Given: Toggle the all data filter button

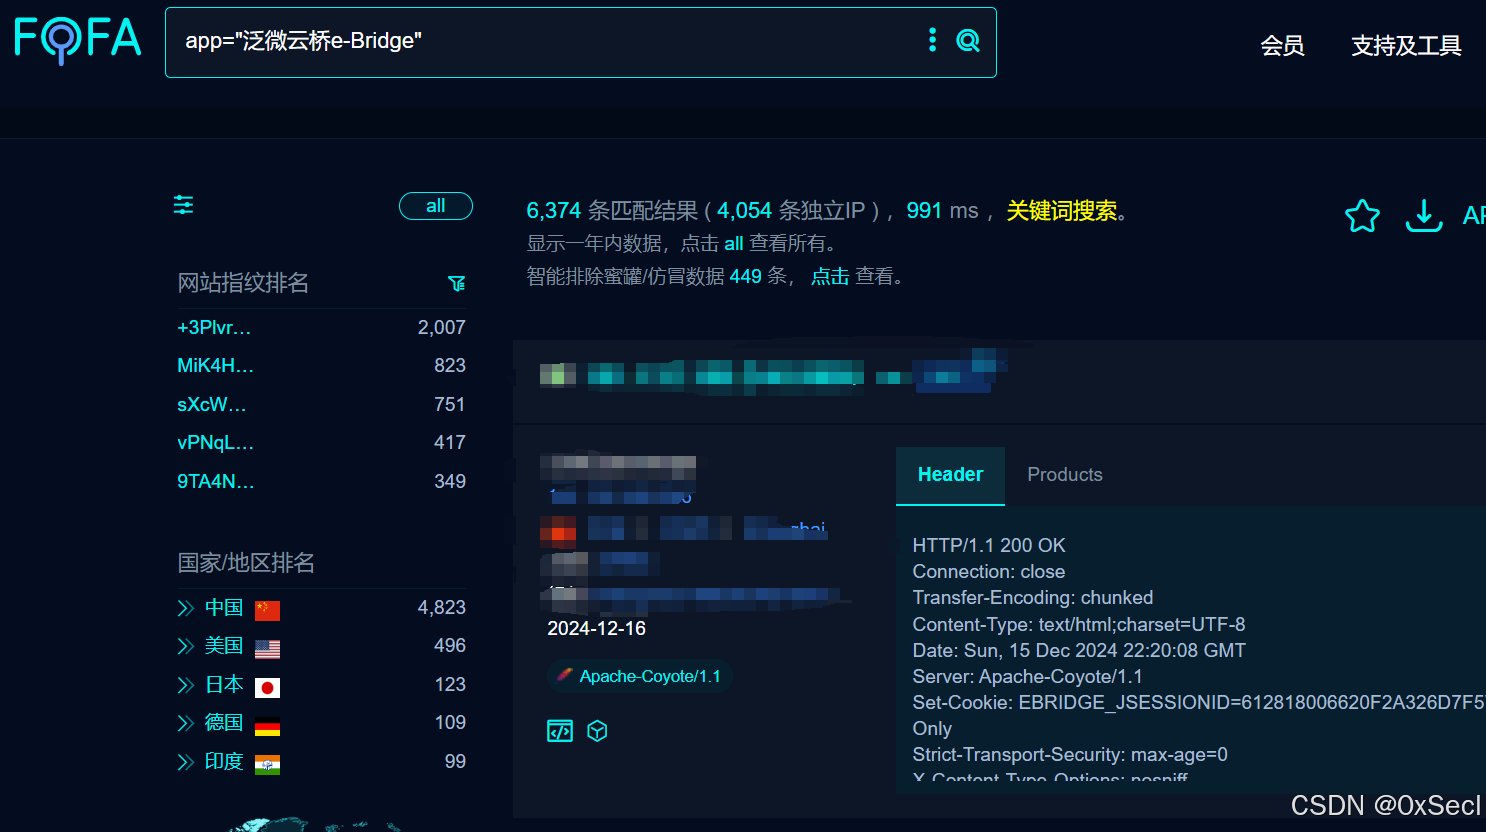Looking at the screenshot, I should (x=435, y=206).
